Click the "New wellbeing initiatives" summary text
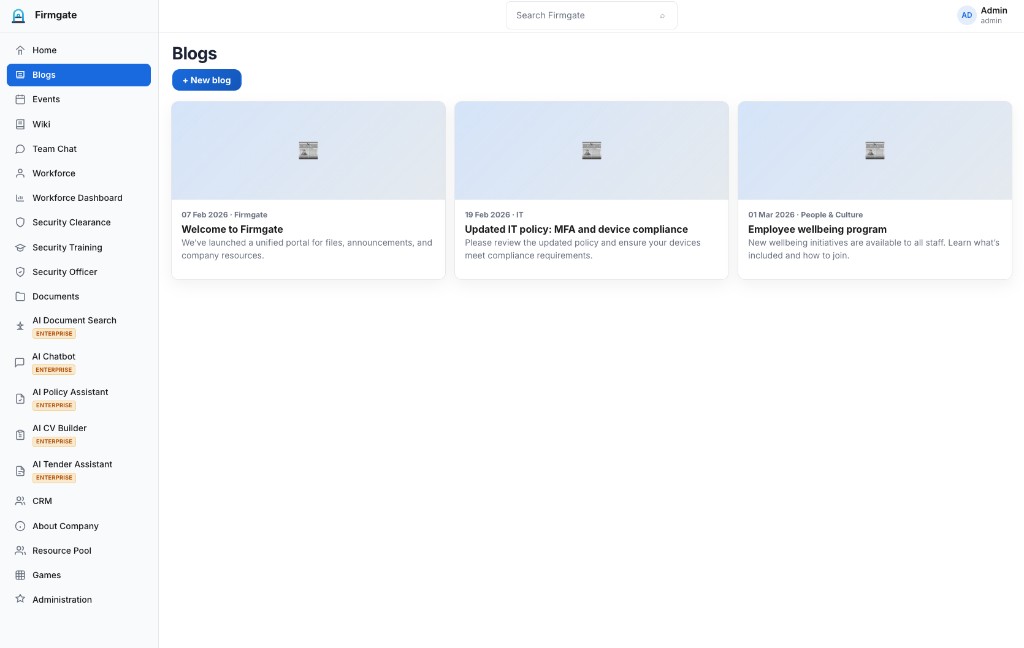 coord(874,249)
